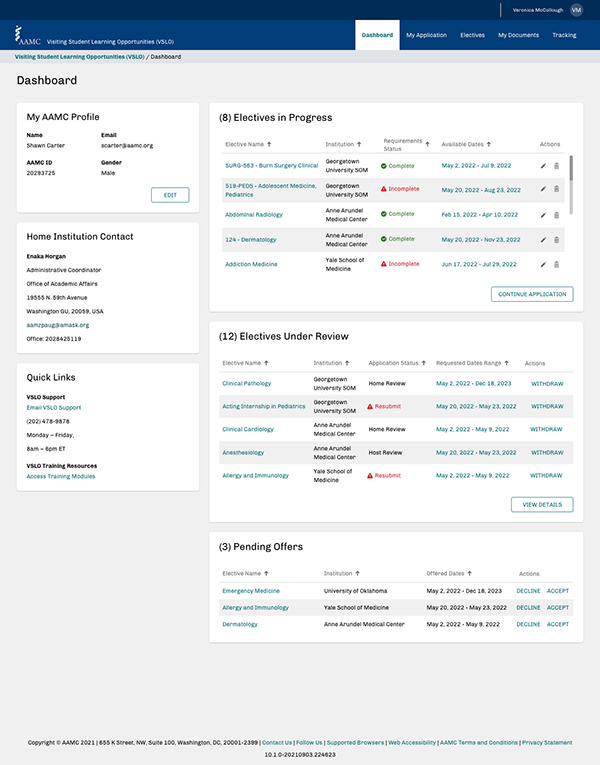The height and width of the screenshot is (765, 600).
Task: Go to My Application tab
Action: pyautogui.click(x=426, y=35)
